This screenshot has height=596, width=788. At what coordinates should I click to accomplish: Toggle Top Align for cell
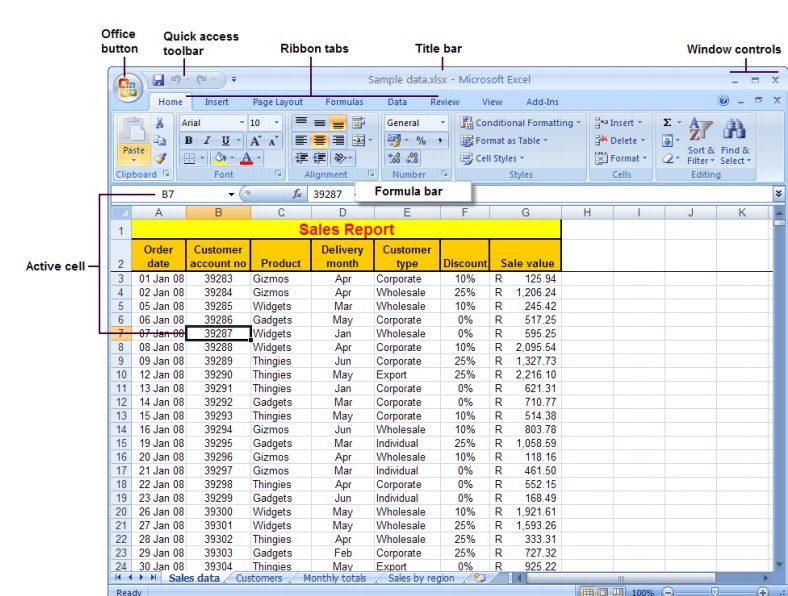point(301,122)
